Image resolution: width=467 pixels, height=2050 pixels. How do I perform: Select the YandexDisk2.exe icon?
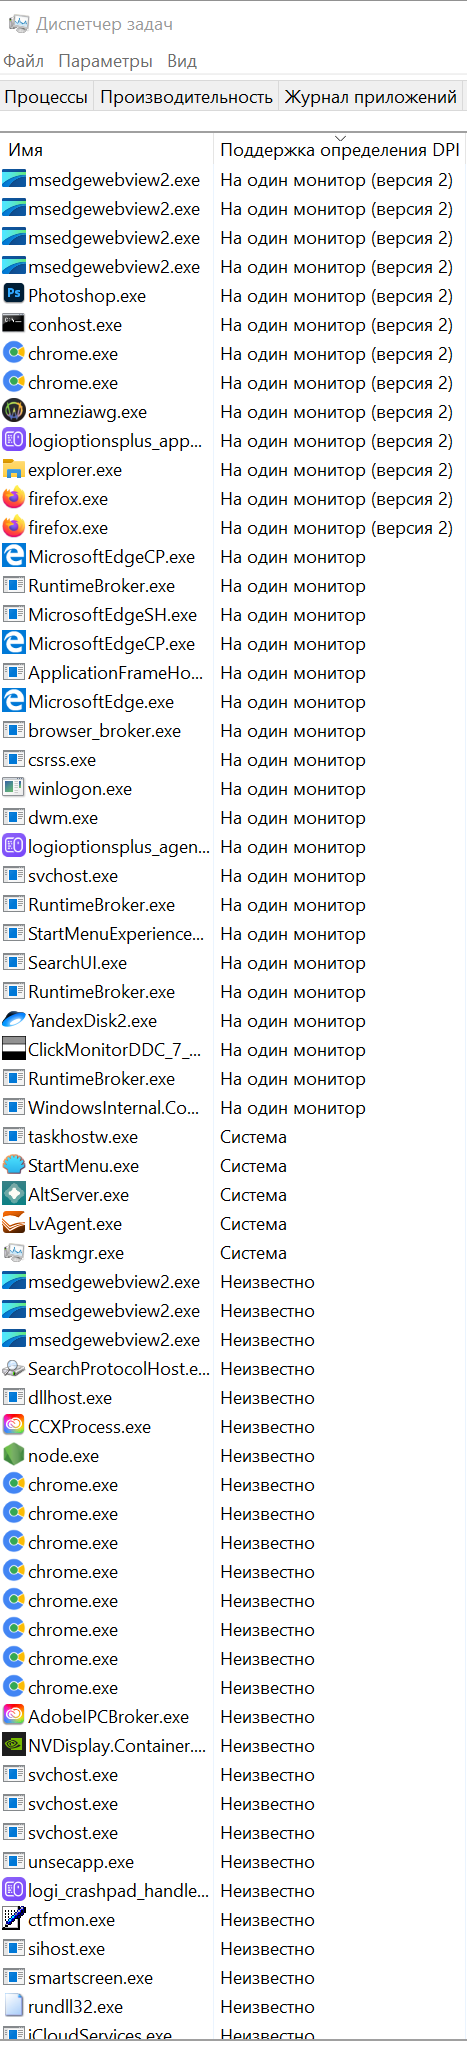tap(14, 1020)
